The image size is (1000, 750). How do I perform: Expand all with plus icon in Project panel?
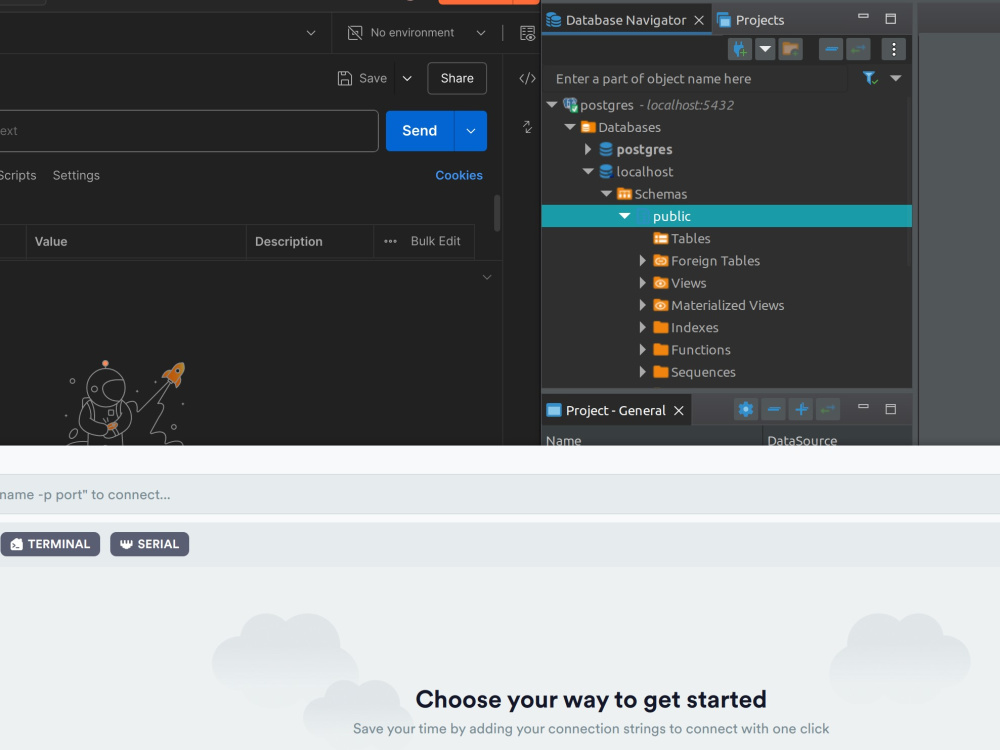click(x=802, y=409)
